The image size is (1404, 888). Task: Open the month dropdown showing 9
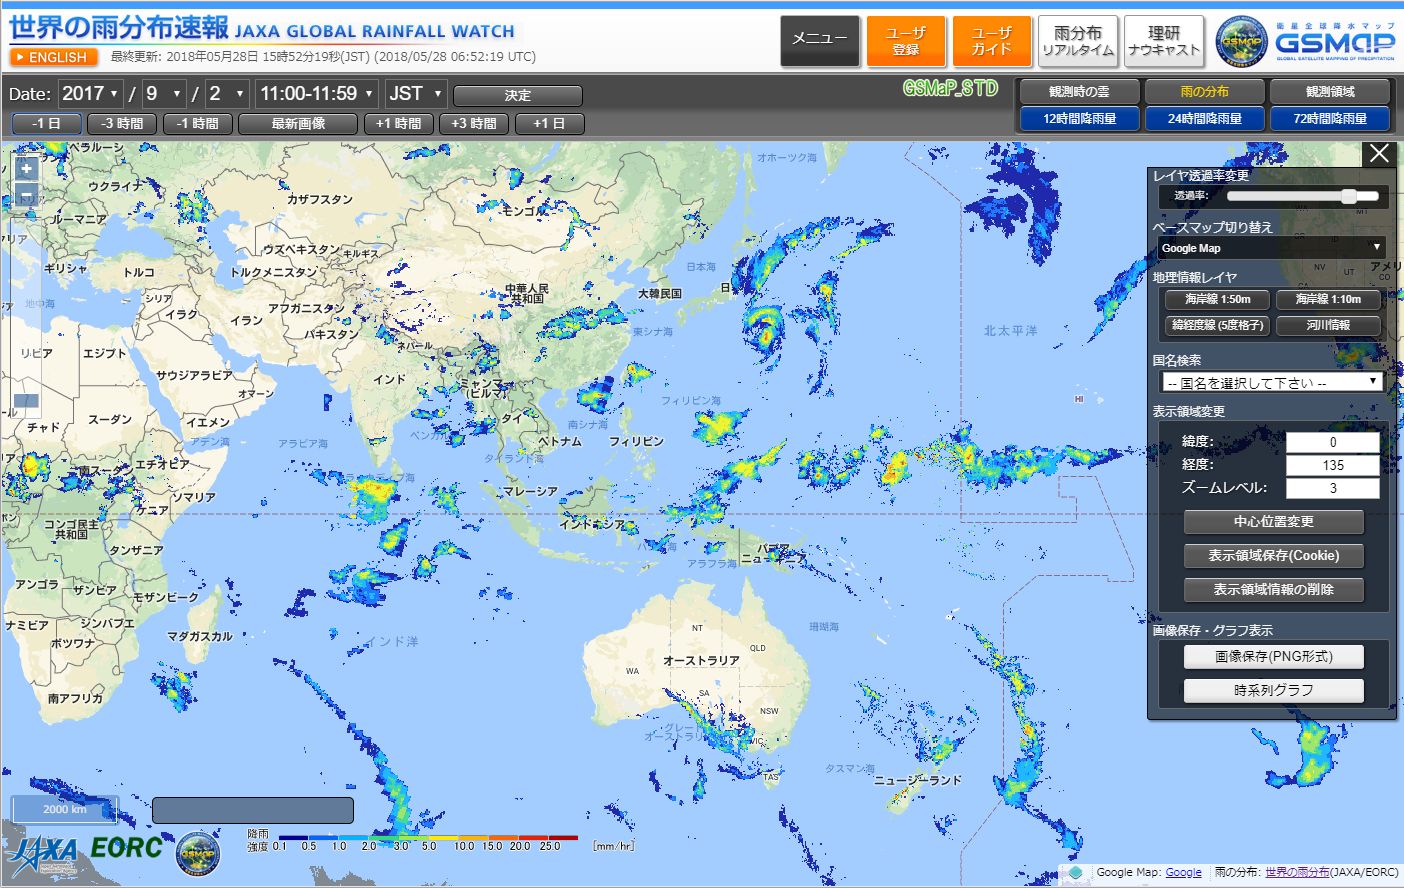165,94
